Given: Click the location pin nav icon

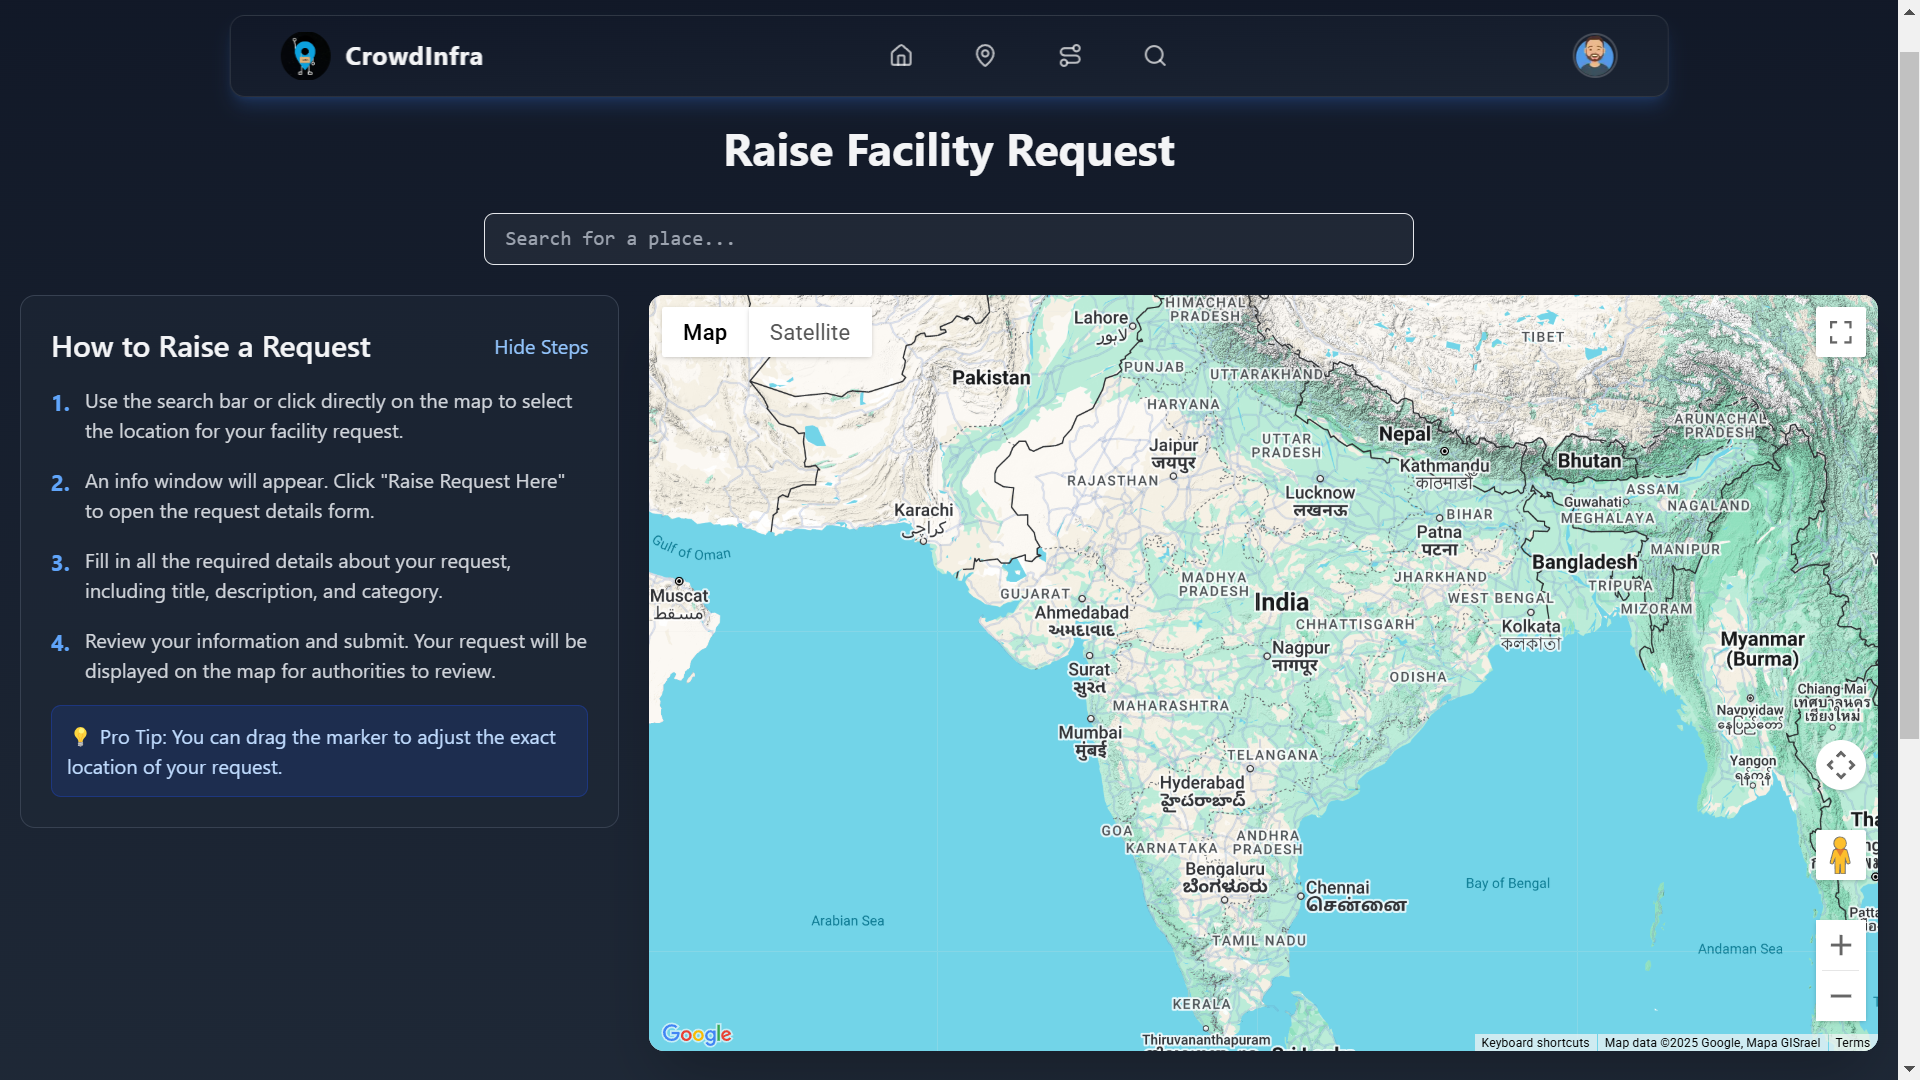Looking at the screenshot, I should [x=985, y=56].
